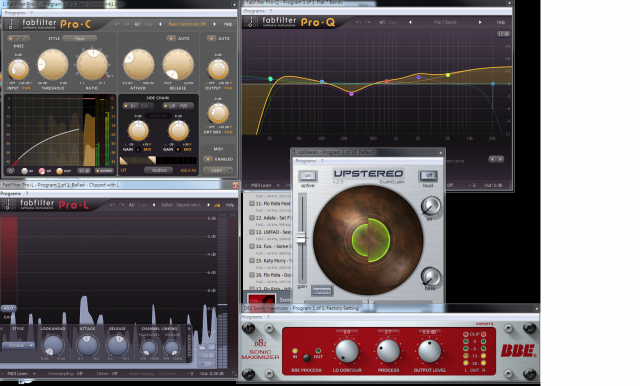The image size is (640, 386).
Task: Click UpStereo stereo width sphere
Action: point(368,240)
